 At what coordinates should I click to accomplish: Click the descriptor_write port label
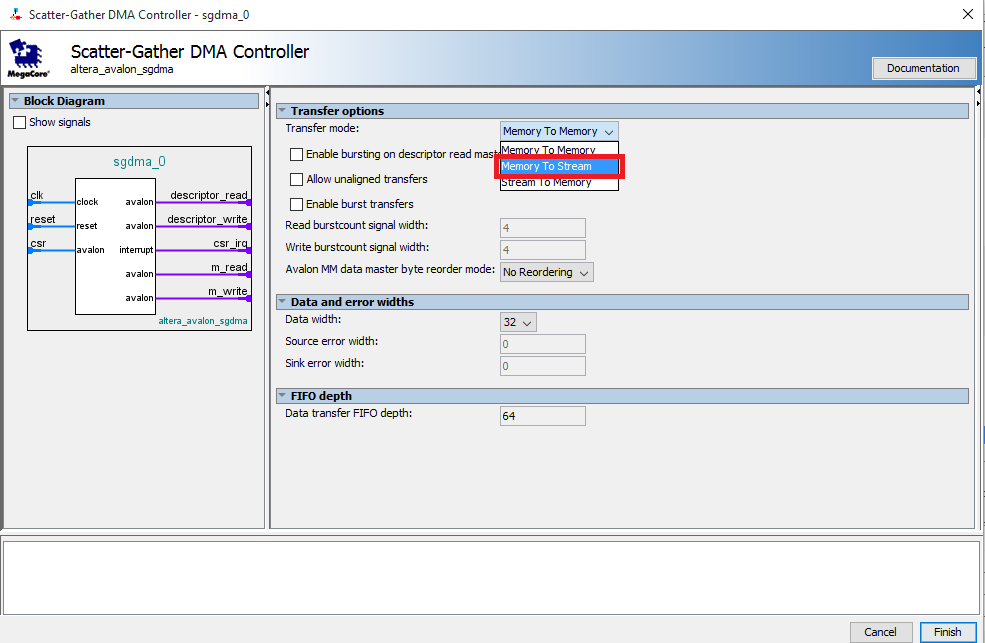point(207,219)
